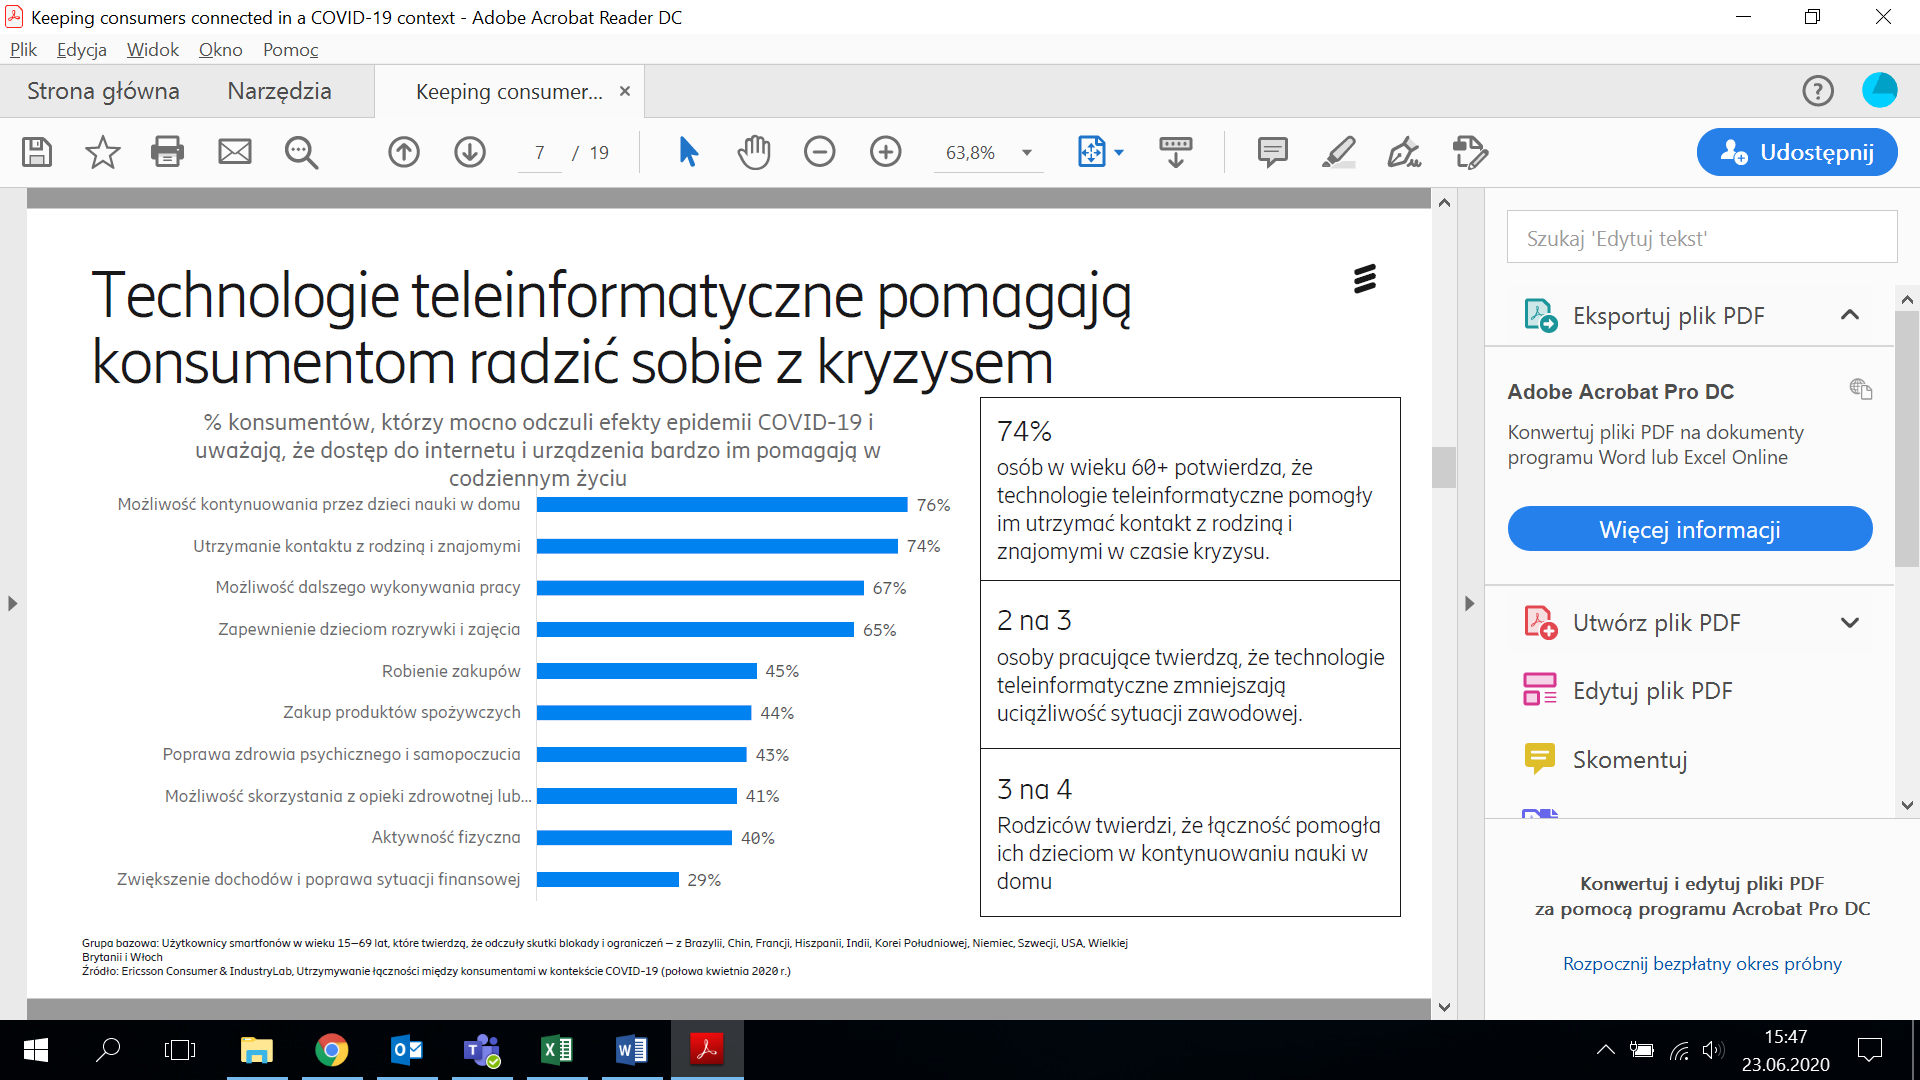1920x1080 pixels.
Task: Open Excel from the taskbar
Action: pyautogui.click(x=556, y=1050)
